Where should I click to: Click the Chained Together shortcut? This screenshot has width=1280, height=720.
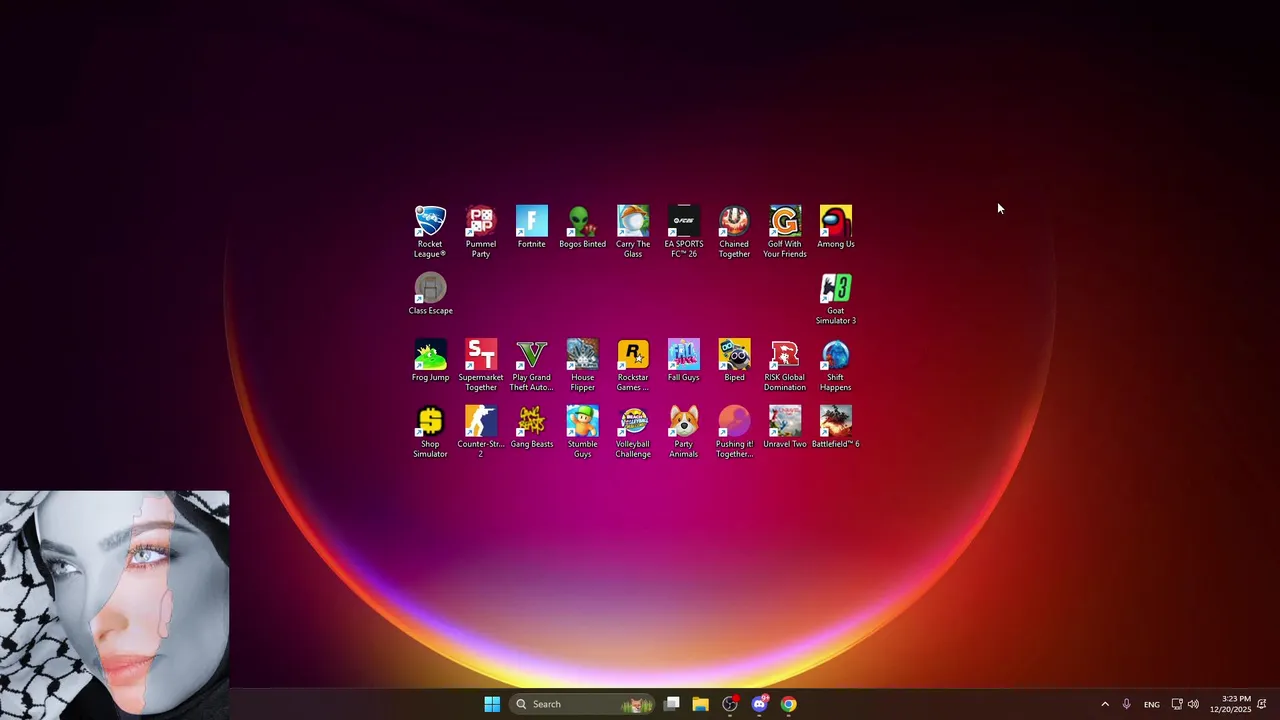tap(734, 231)
